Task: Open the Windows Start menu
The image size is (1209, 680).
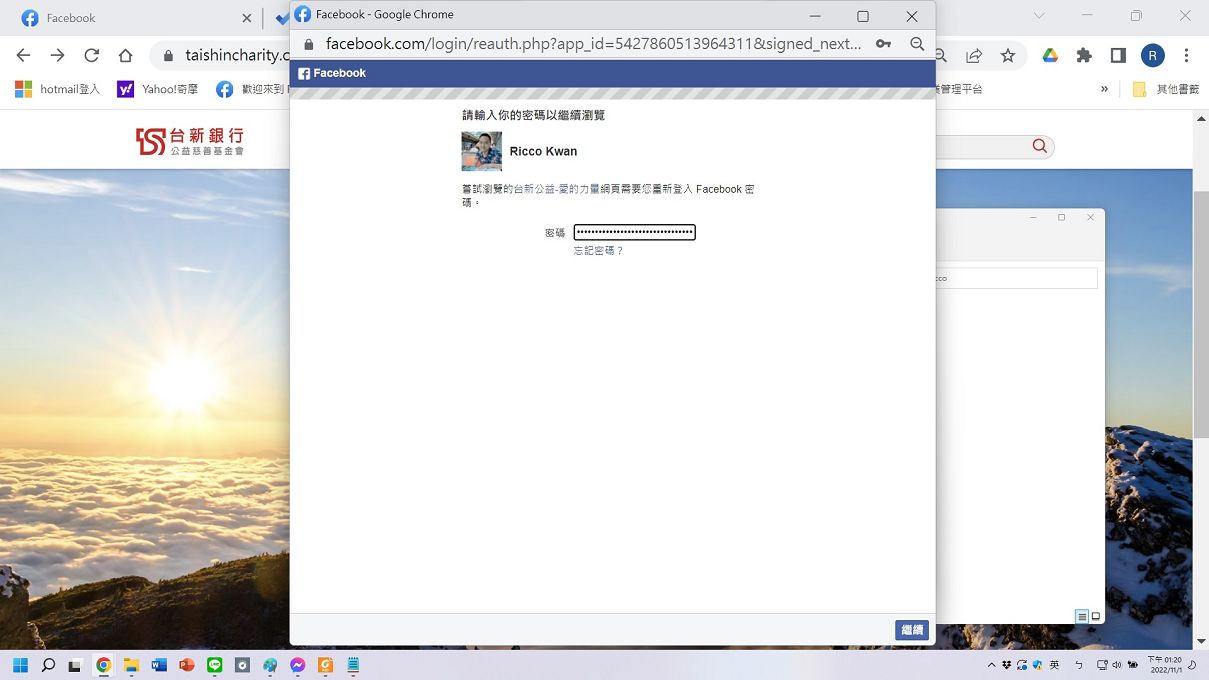Action: tap(20, 665)
